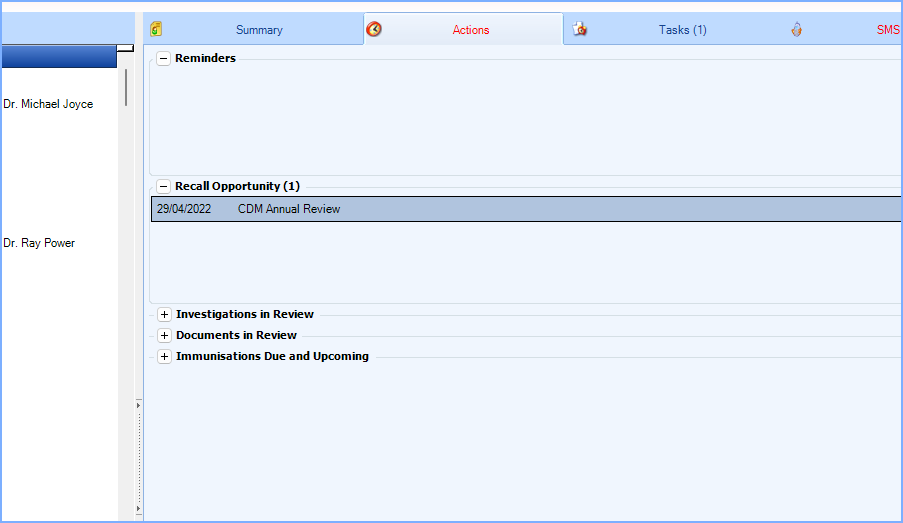Screen dimensions: 903x523
Task: Select the Actions tab label
Action: 470,30
